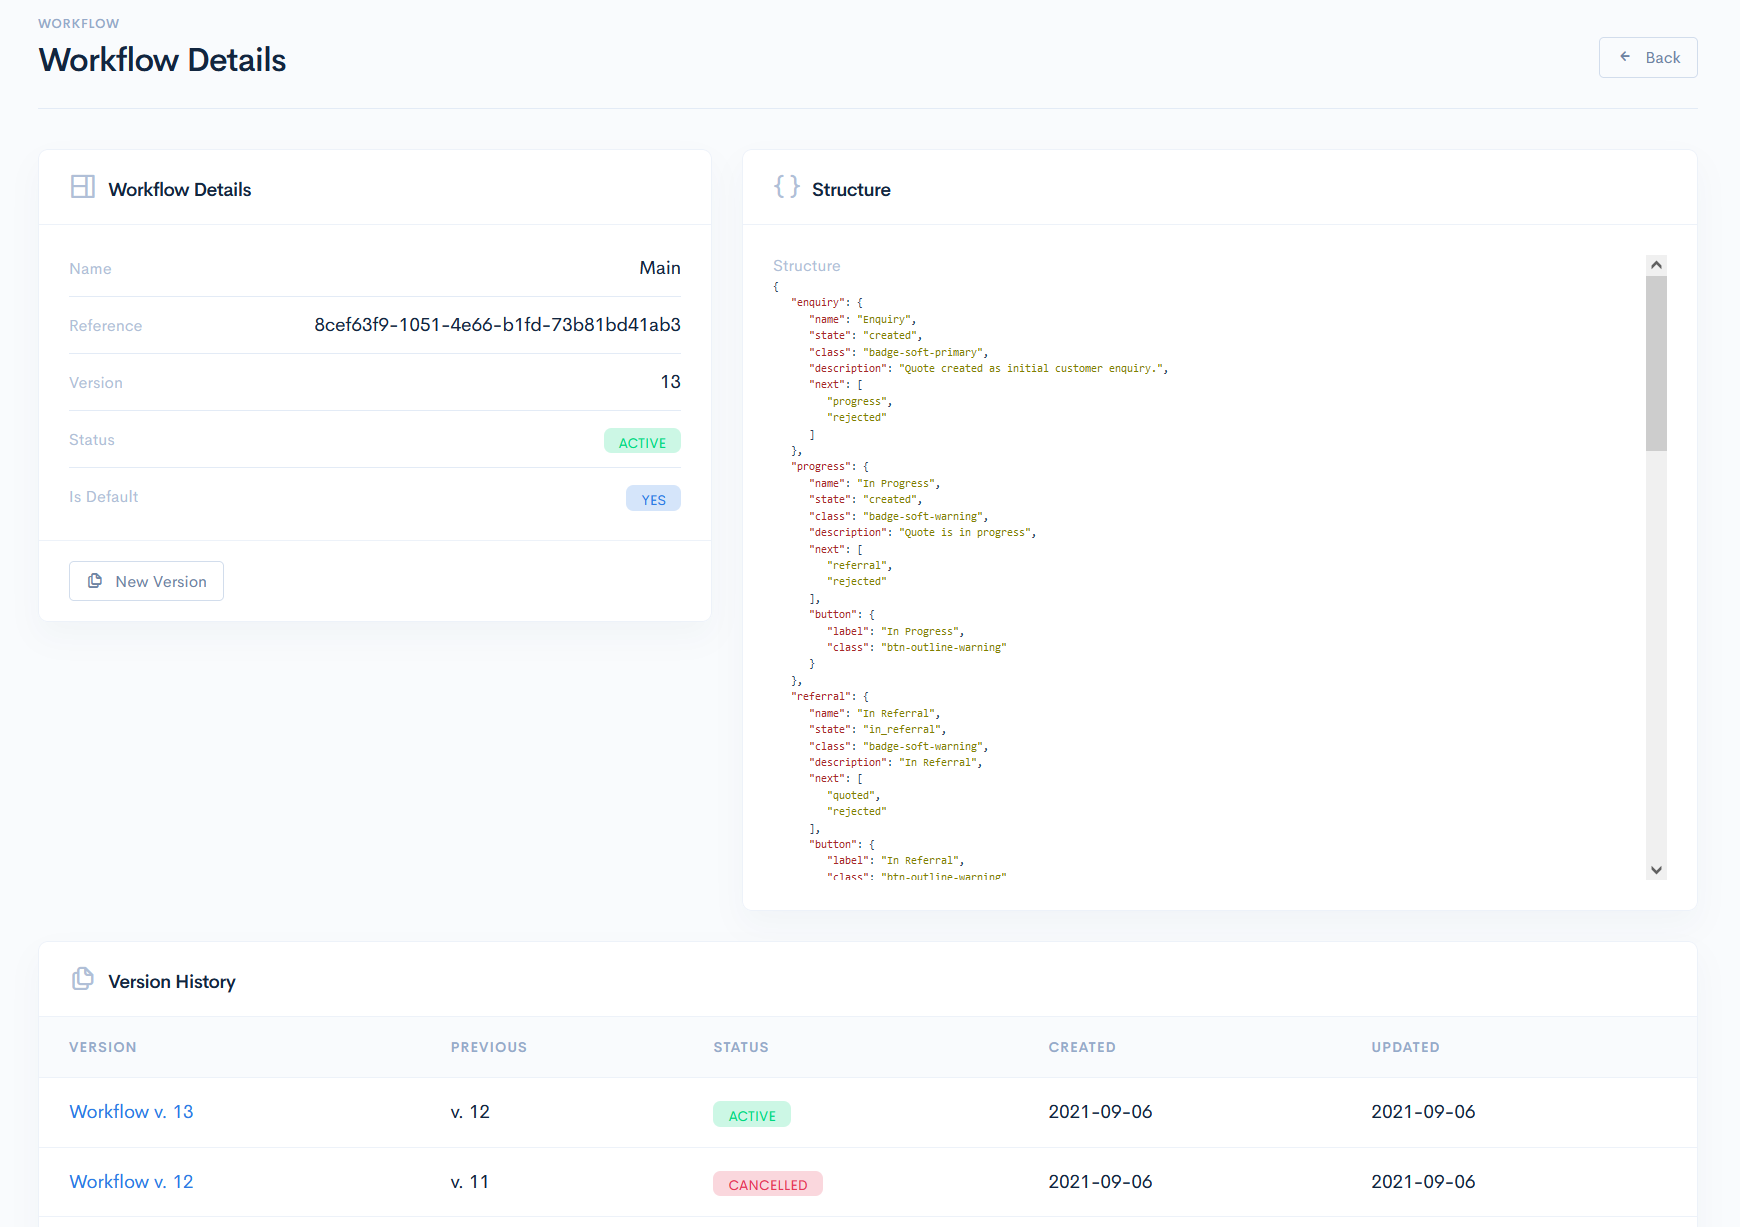Select the Reference UUID value
The height and width of the screenshot is (1227, 1740).
pyautogui.click(x=497, y=324)
